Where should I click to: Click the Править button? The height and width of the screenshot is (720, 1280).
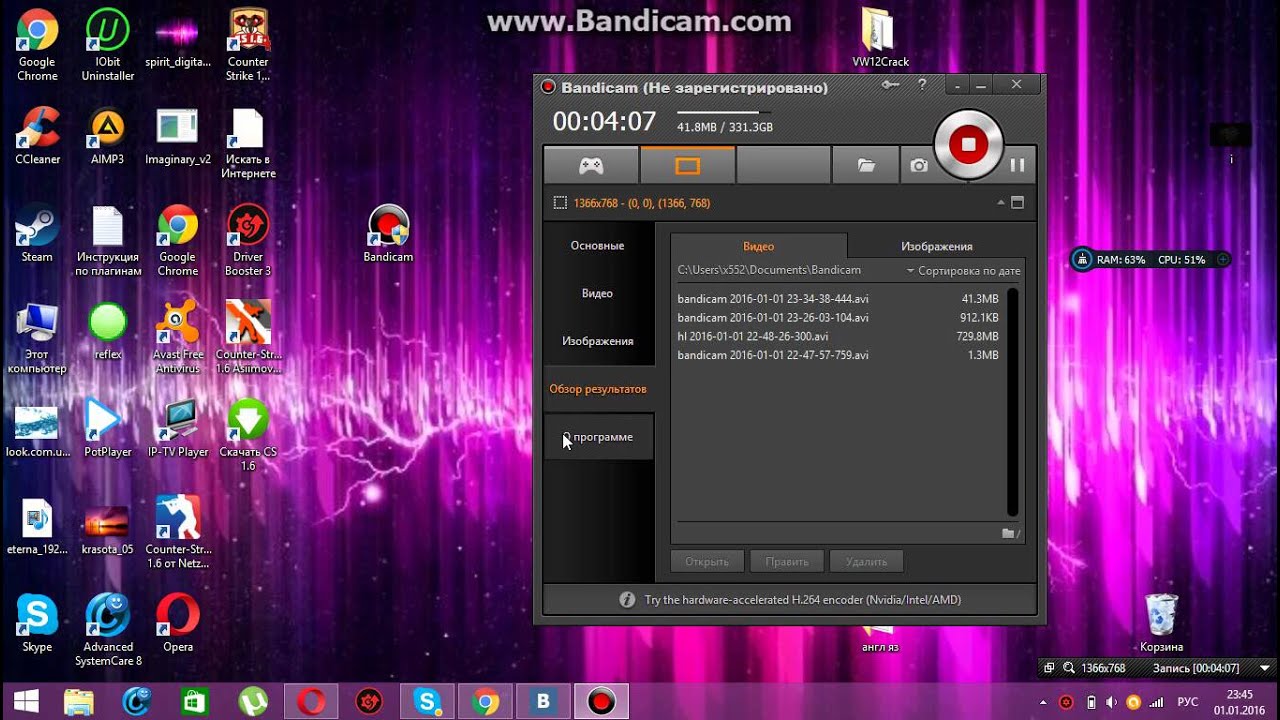[x=787, y=562]
